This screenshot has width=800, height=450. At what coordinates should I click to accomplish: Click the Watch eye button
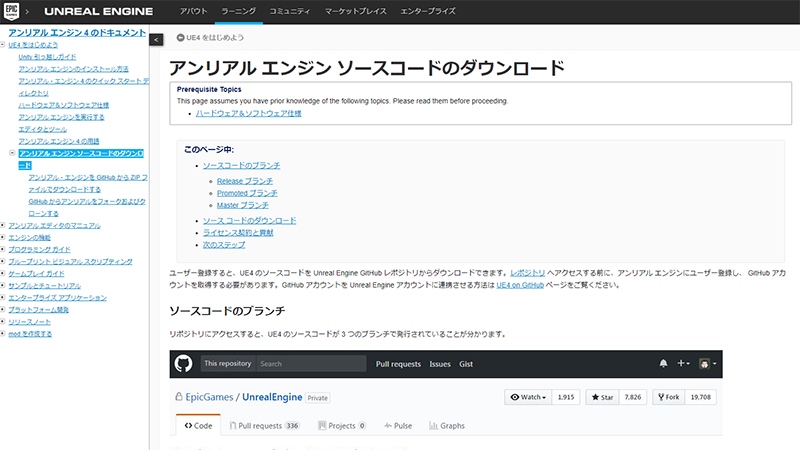(x=528, y=397)
